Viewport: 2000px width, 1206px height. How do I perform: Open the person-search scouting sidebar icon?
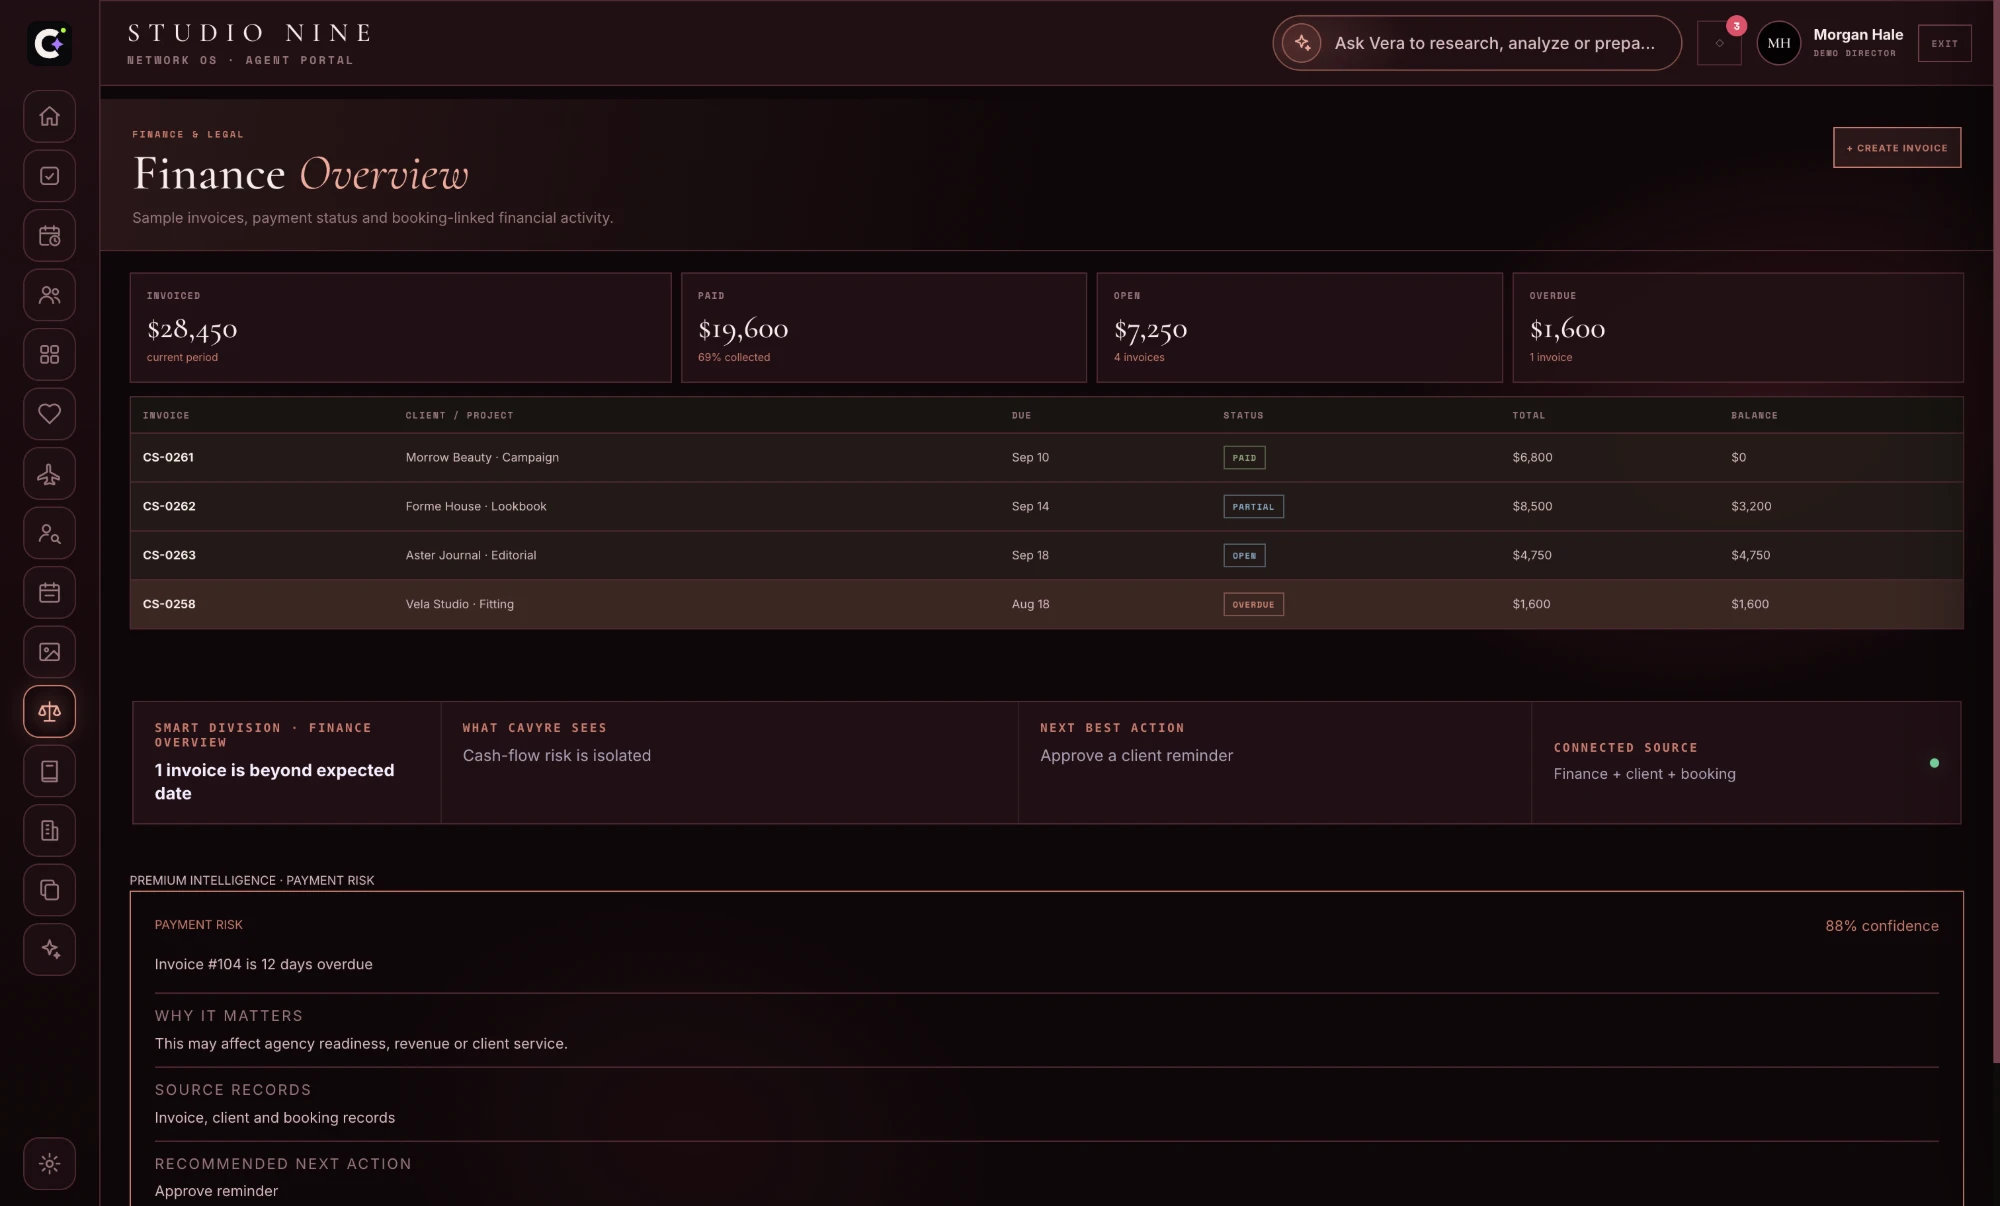pos(49,533)
